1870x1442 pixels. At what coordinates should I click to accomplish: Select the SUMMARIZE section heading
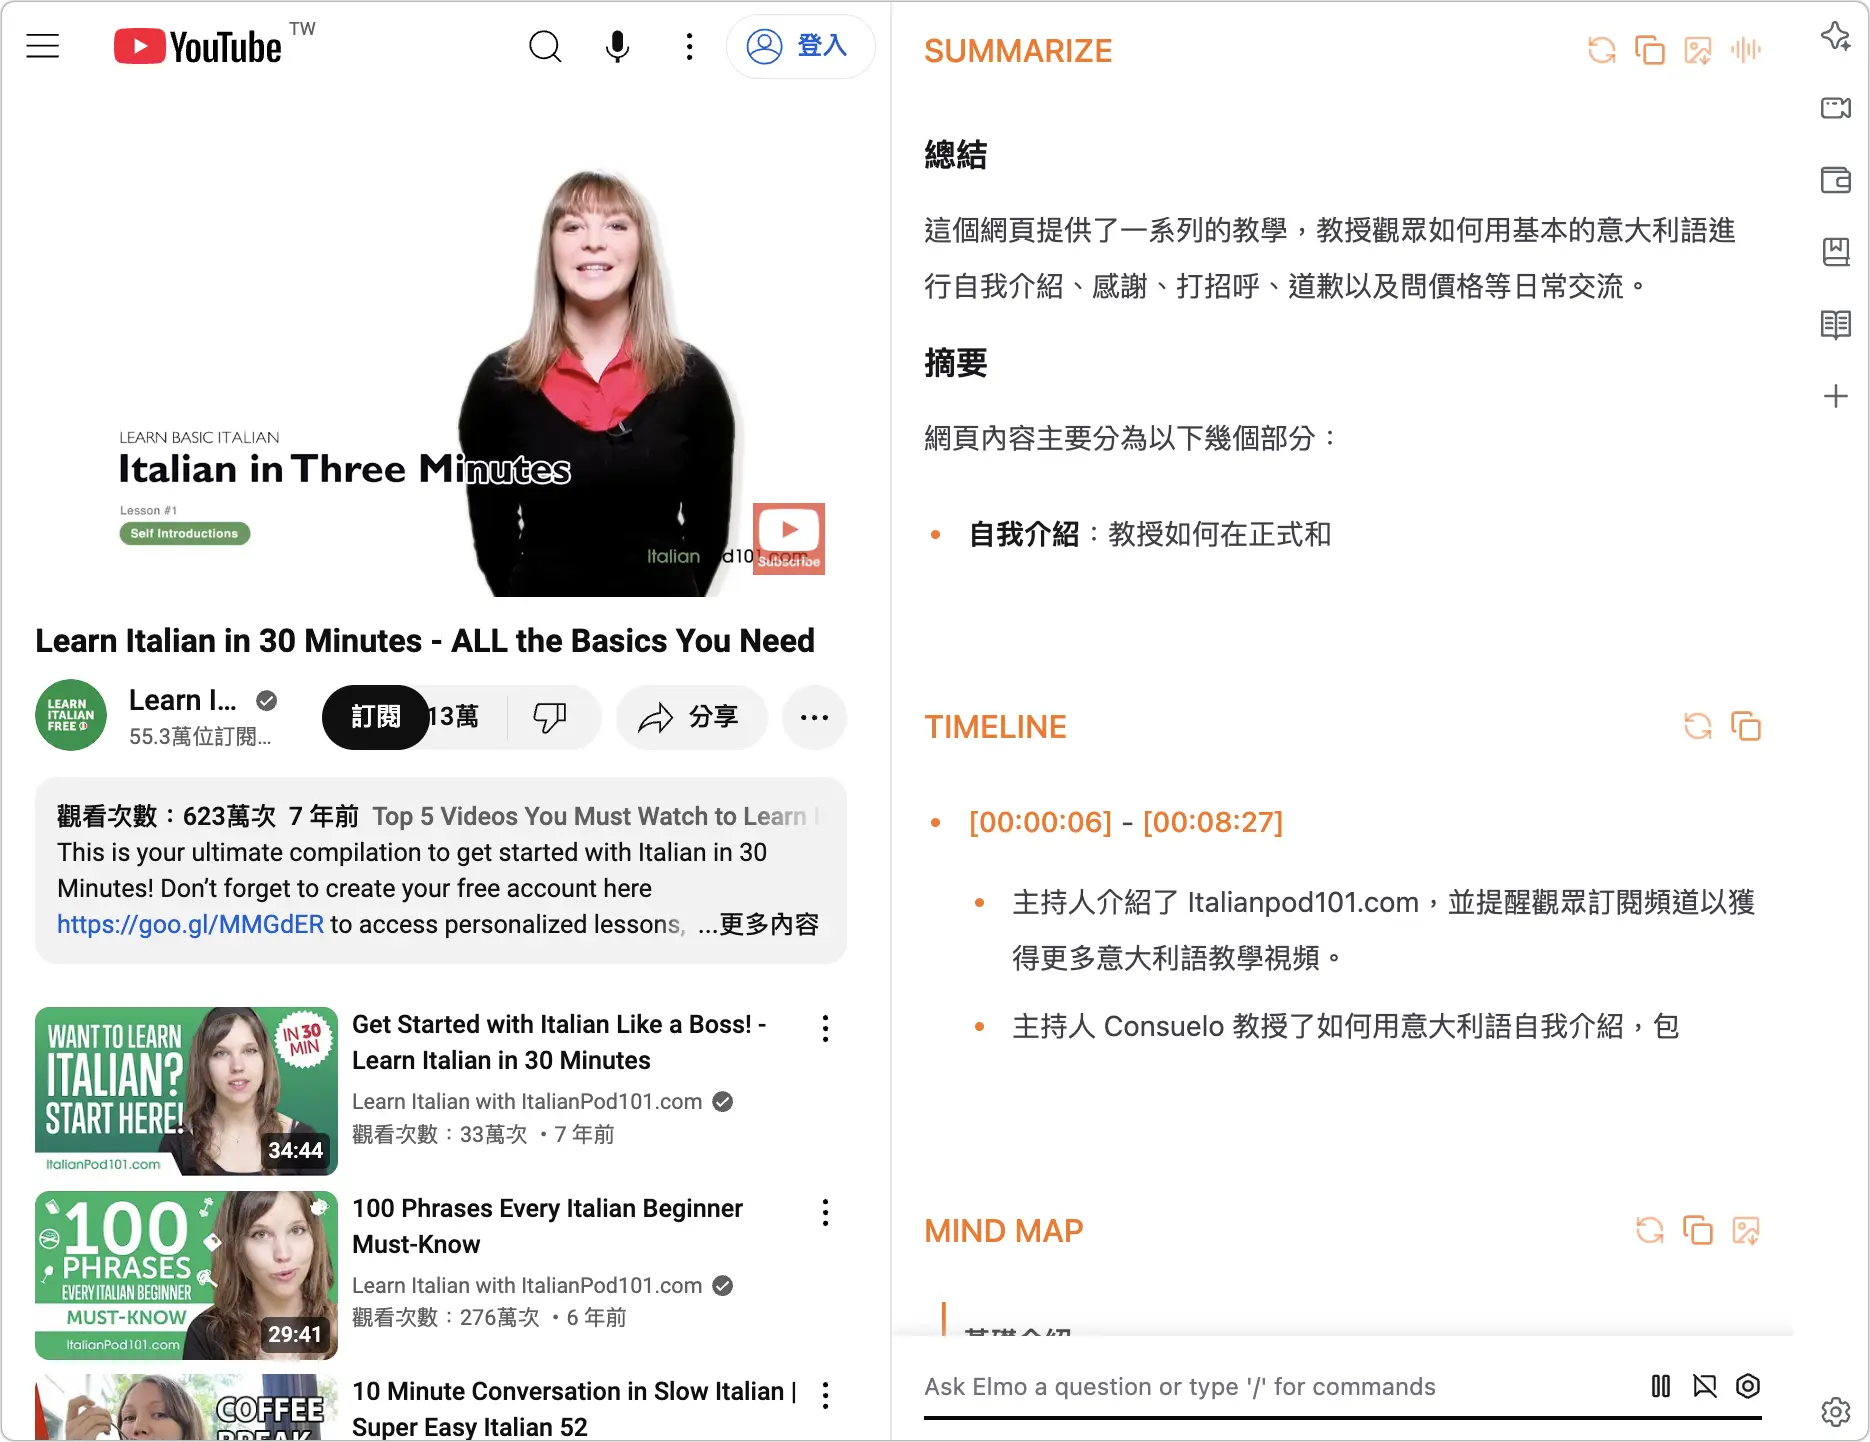1018,51
